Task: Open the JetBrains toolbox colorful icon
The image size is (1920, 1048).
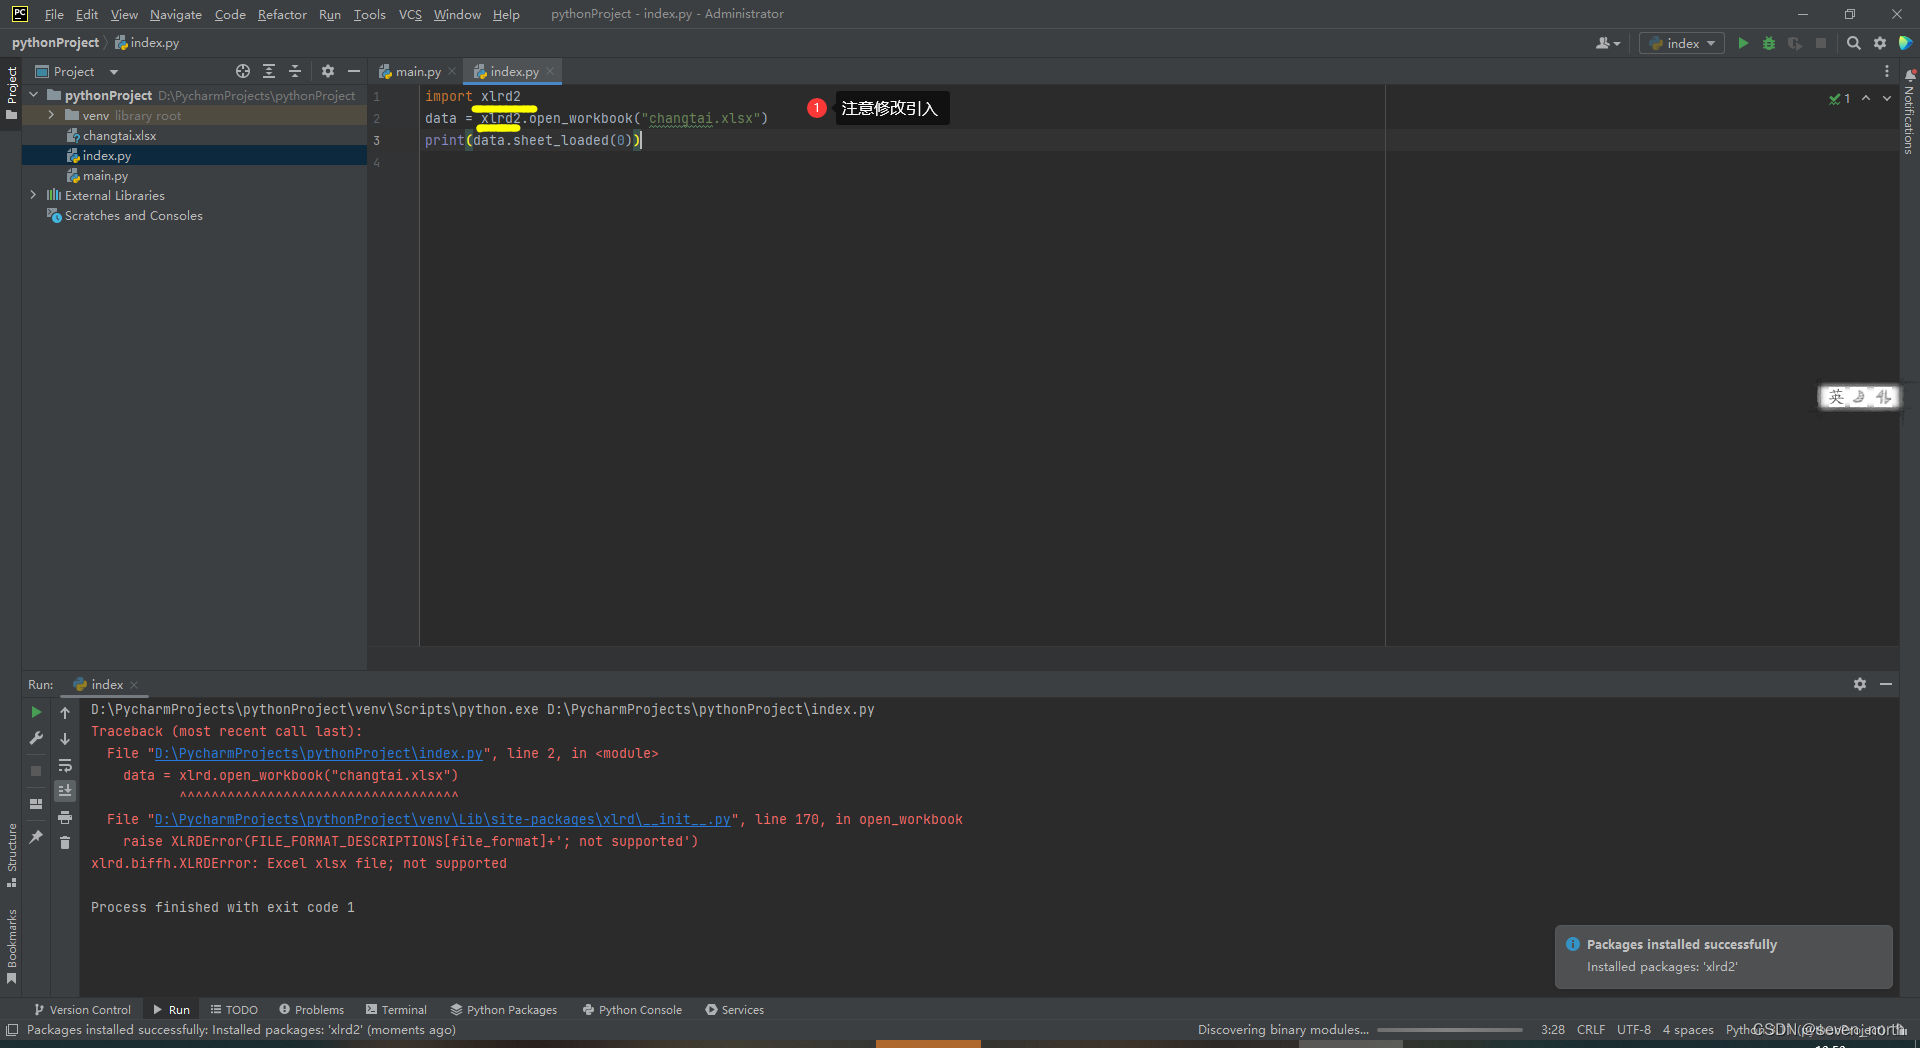Action: point(1905,43)
